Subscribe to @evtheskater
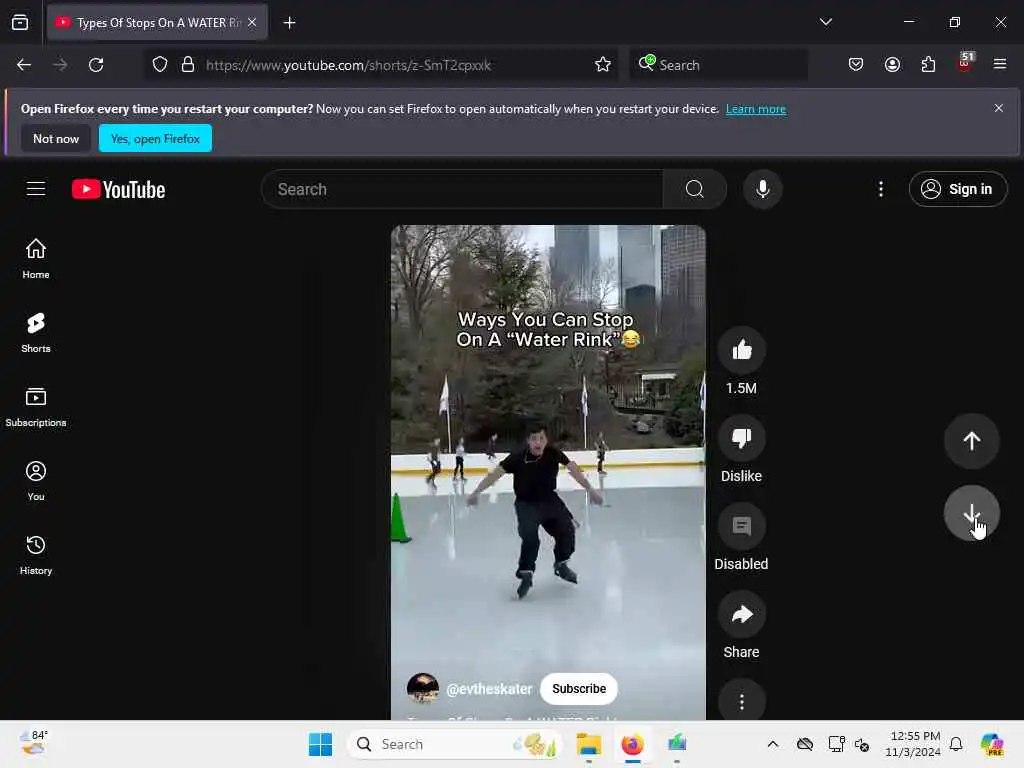The height and width of the screenshot is (768, 1024). (579, 689)
